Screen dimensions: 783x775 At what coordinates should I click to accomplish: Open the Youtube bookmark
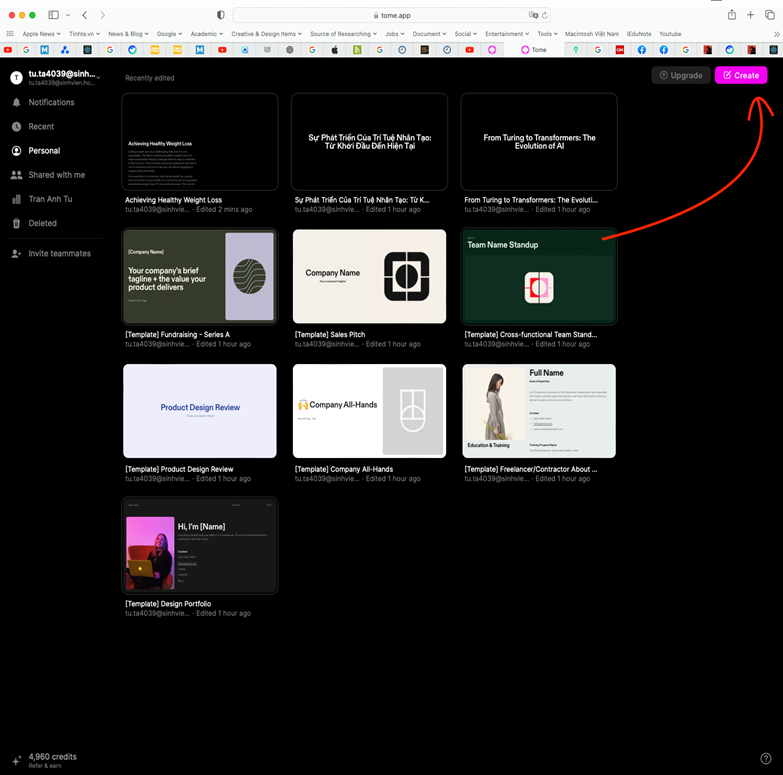pos(670,34)
